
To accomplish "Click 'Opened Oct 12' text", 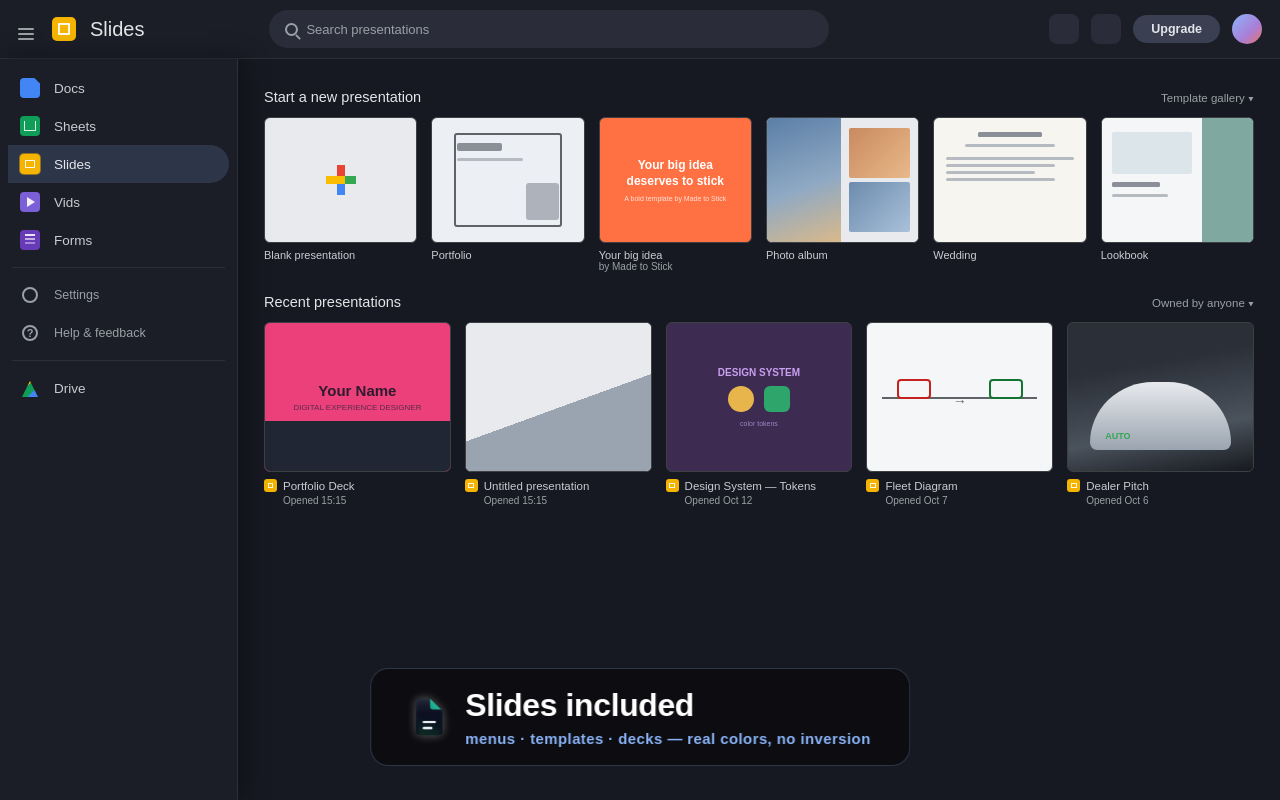I will point(718,501).
